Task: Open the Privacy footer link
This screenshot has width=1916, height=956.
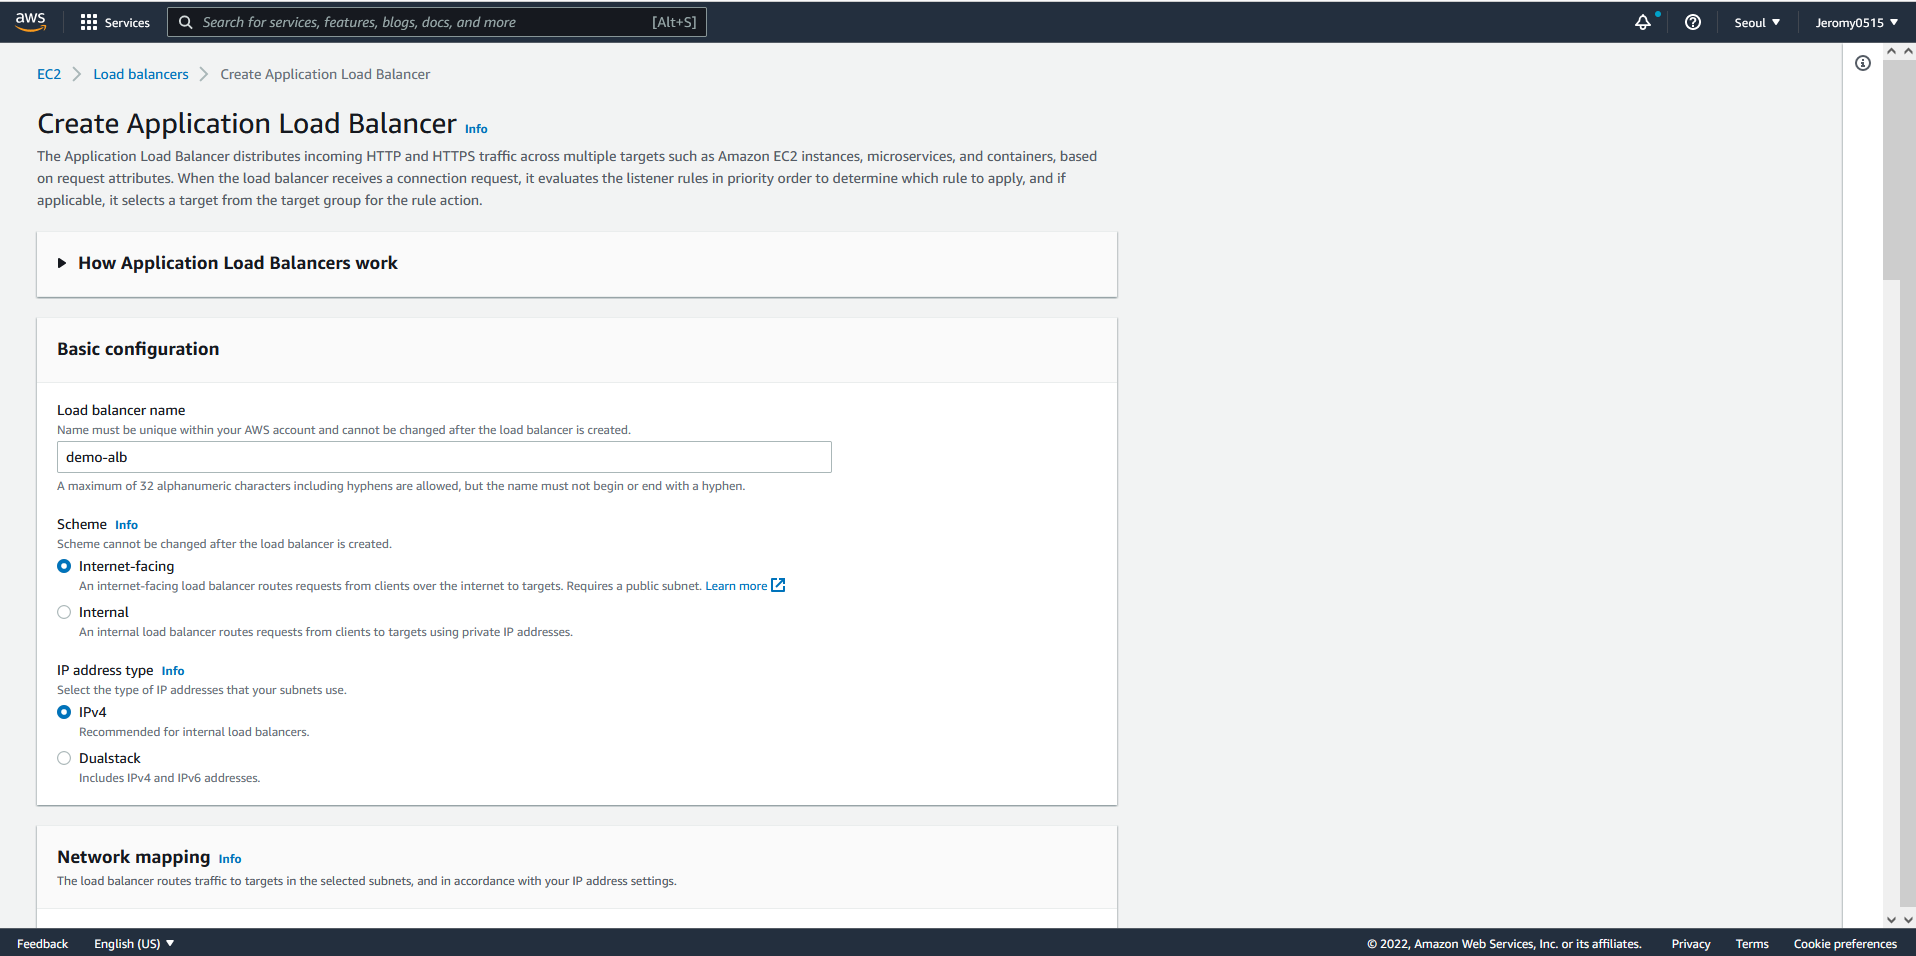Action: 1691,943
